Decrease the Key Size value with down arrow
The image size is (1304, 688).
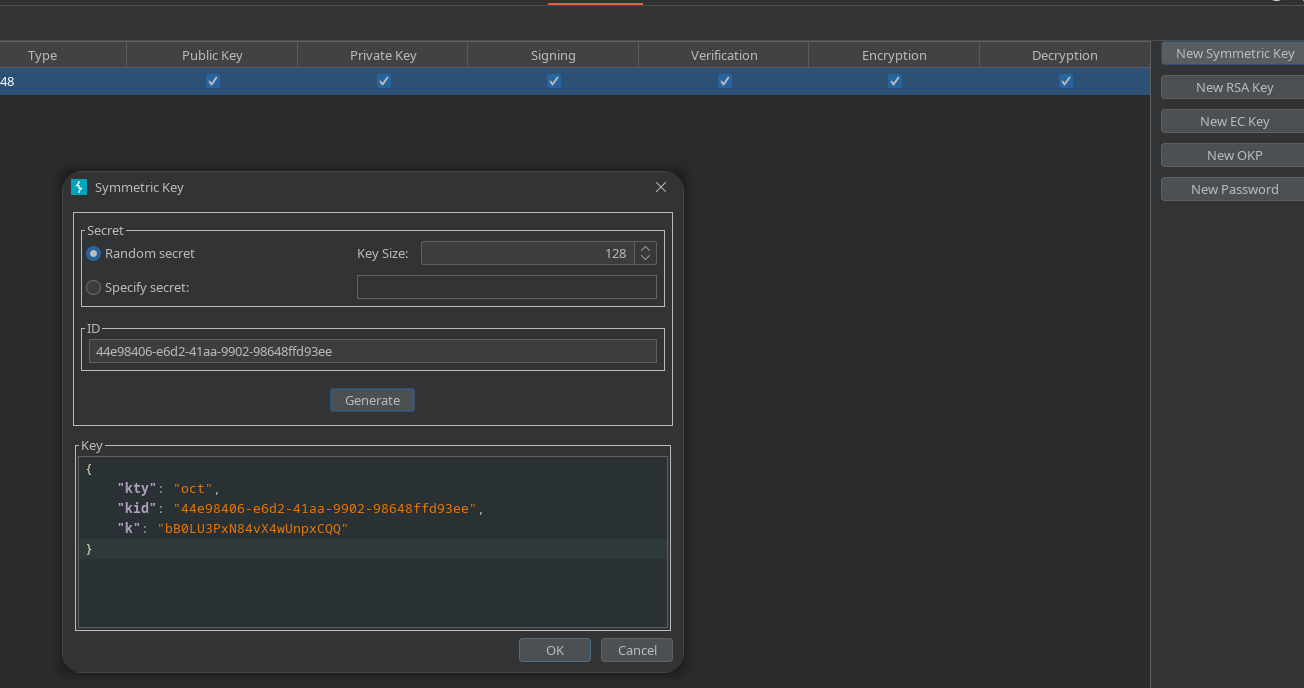645,259
